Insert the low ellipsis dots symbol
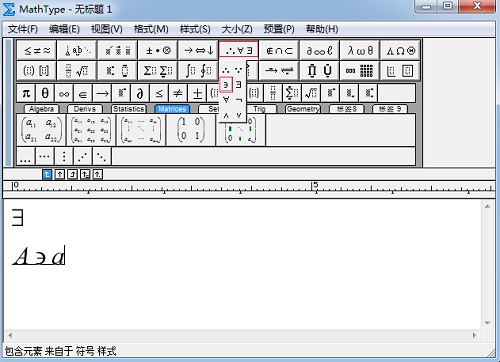The width and height of the screenshot is (500, 362). click(x=25, y=156)
